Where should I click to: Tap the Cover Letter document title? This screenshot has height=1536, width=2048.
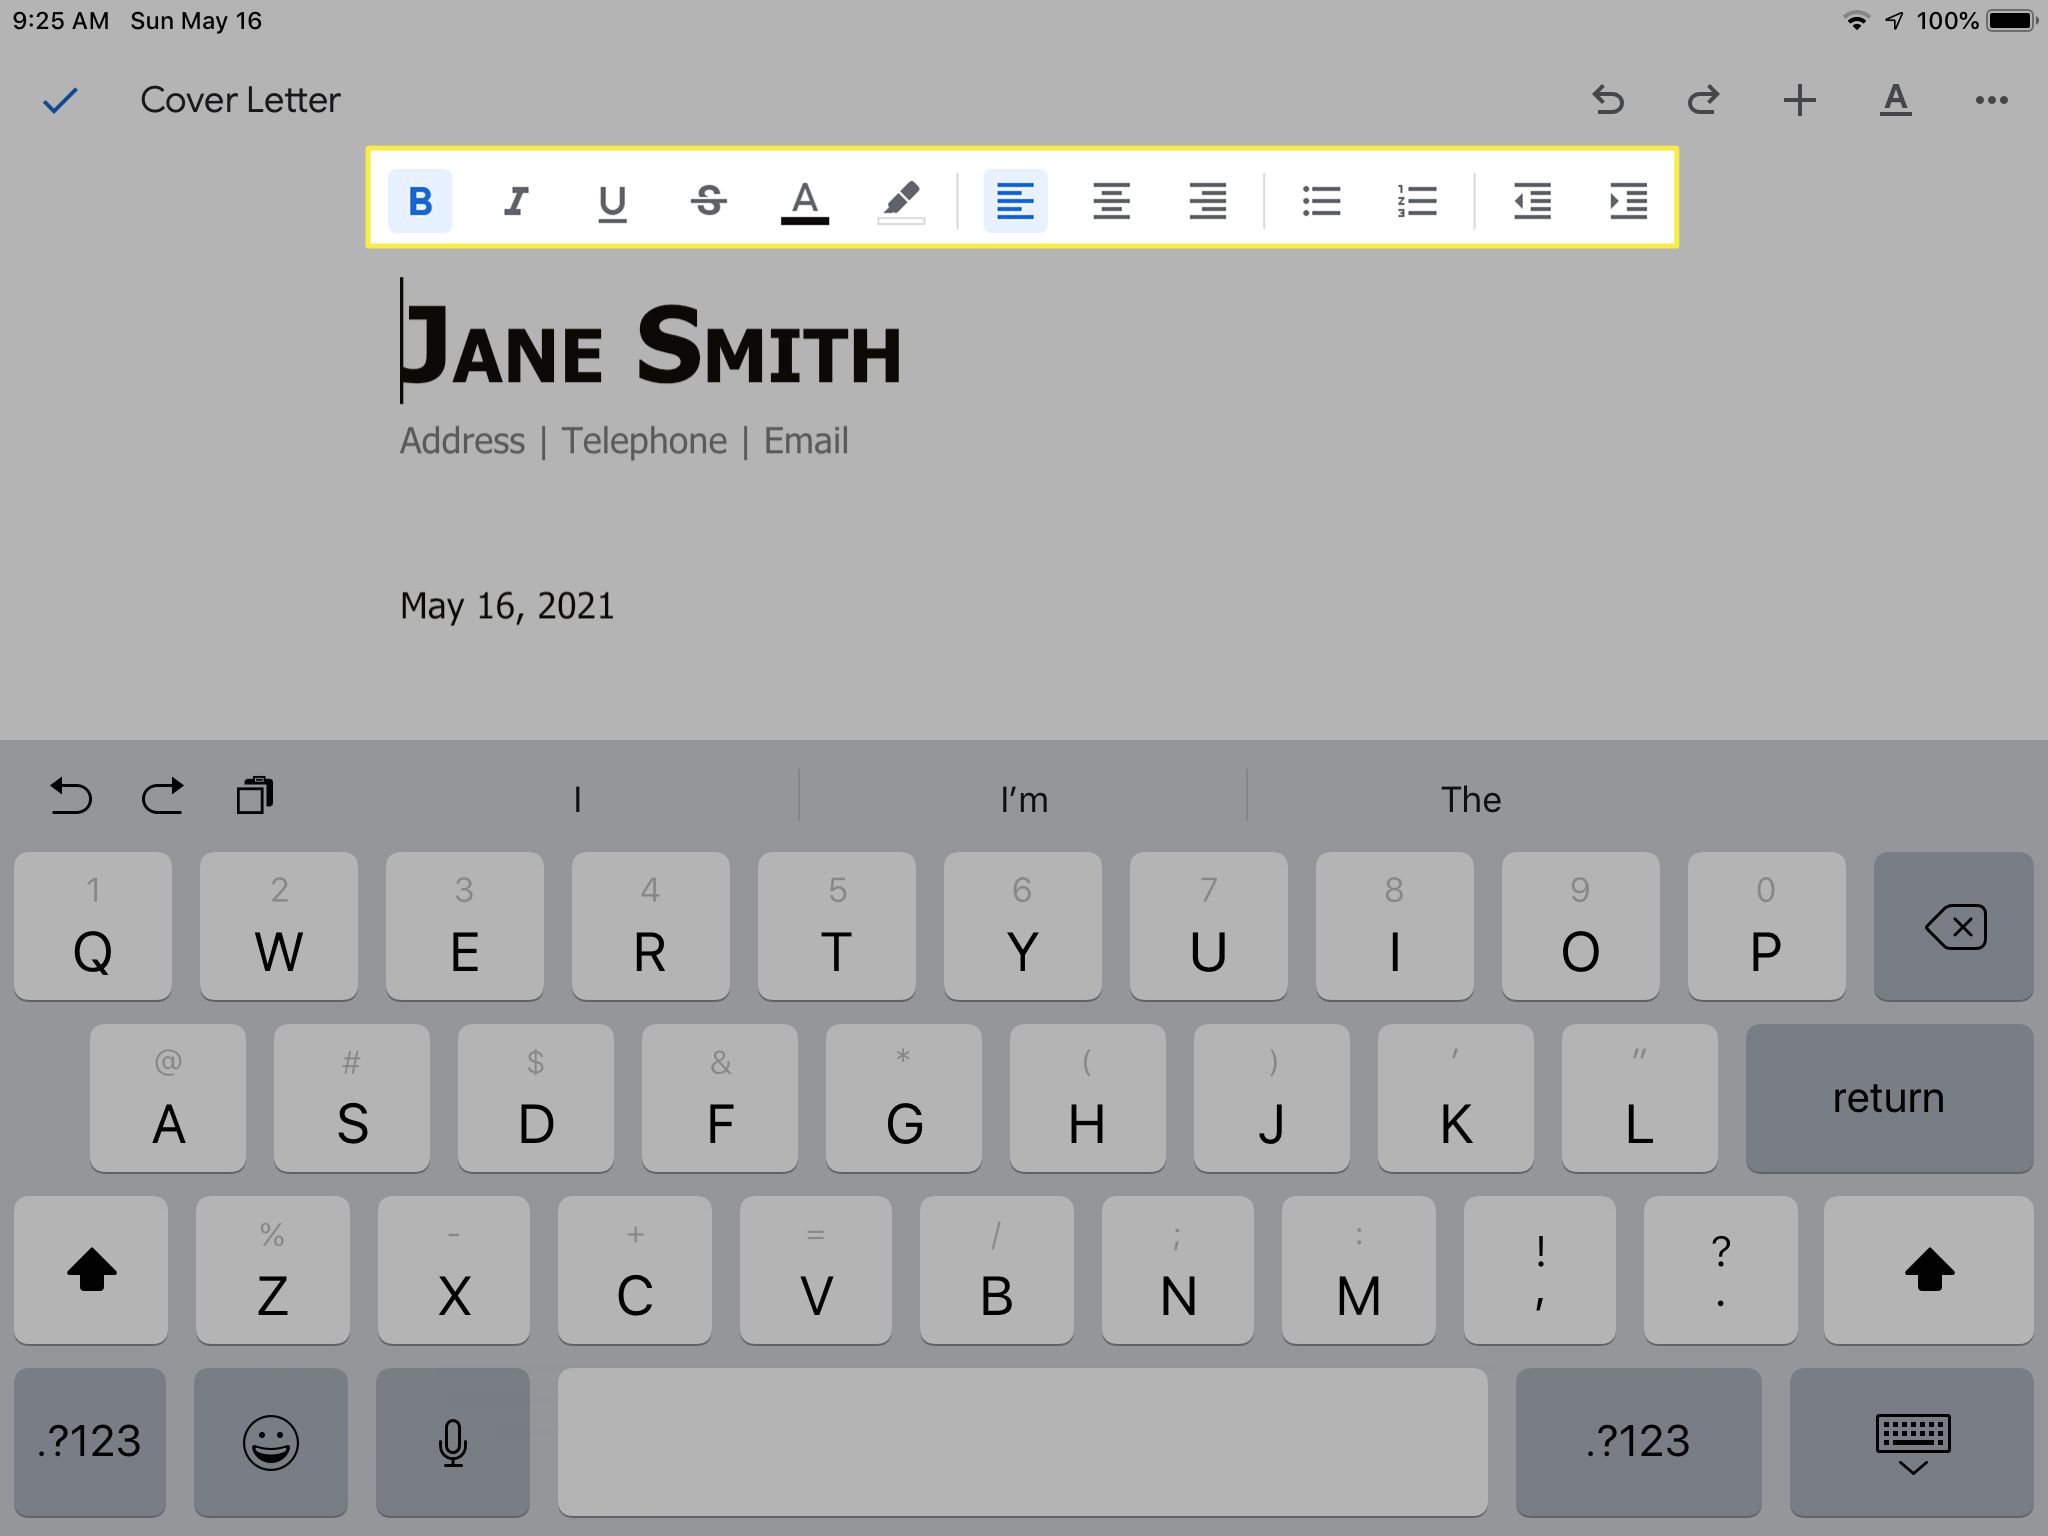pos(240,100)
